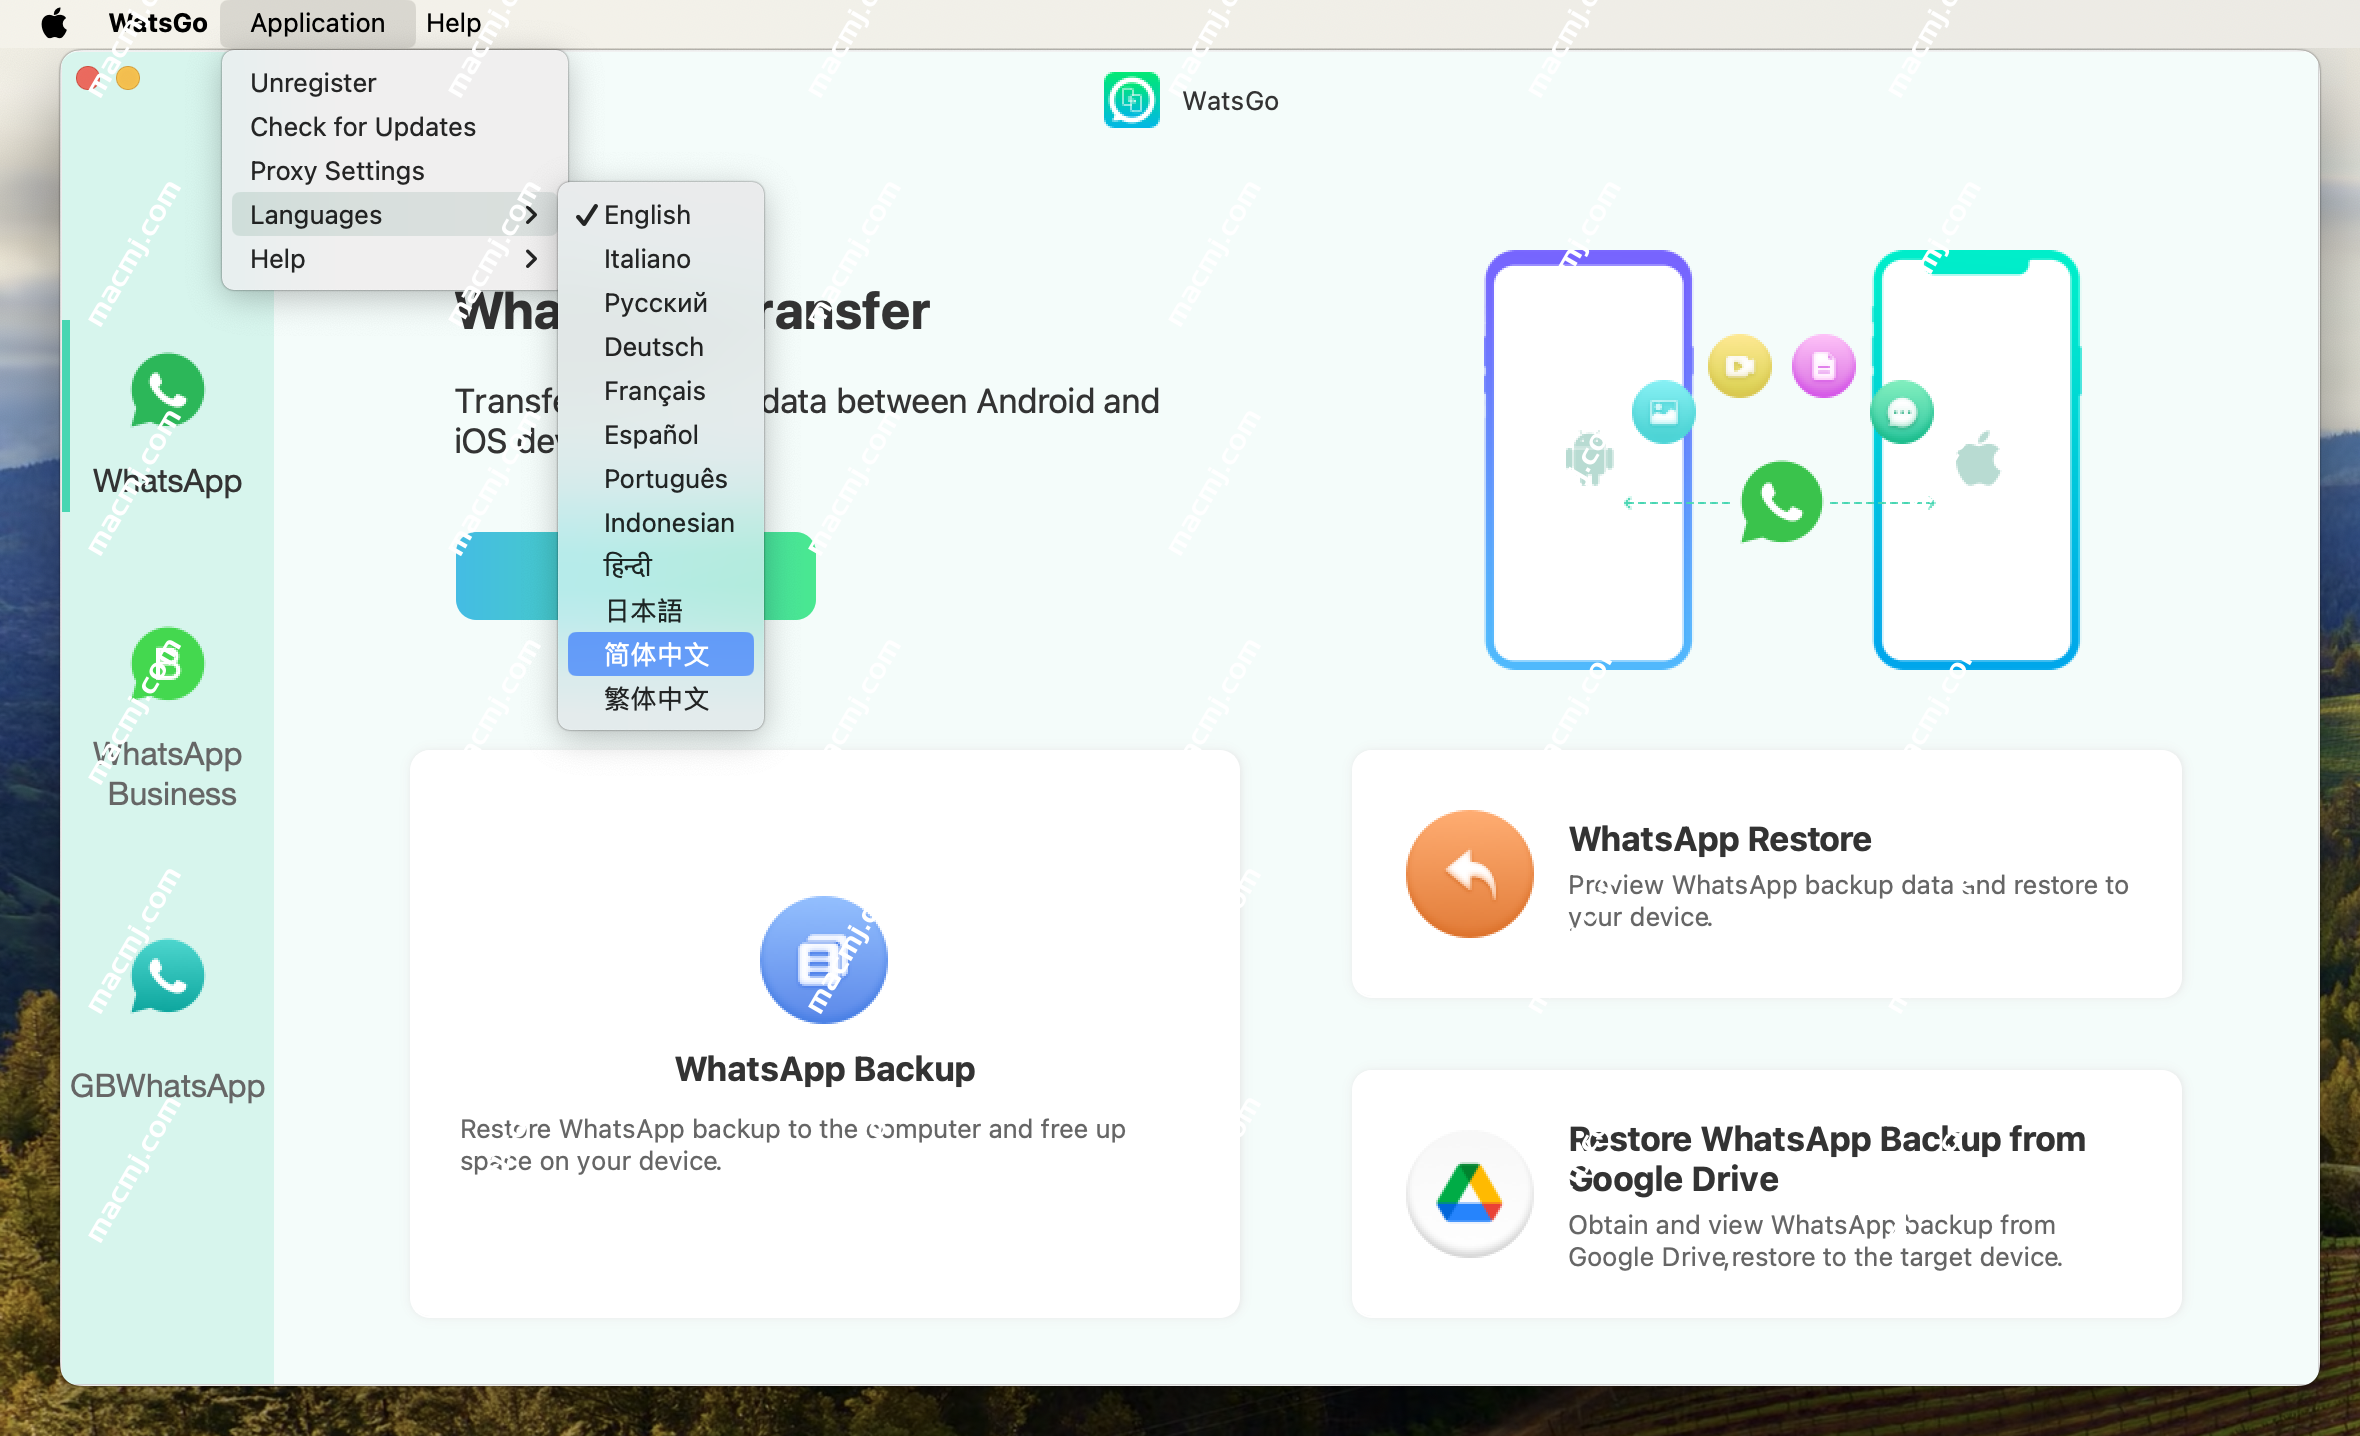Choose 简体中文 language
Image resolution: width=2360 pixels, height=1436 pixels.
(660, 655)
